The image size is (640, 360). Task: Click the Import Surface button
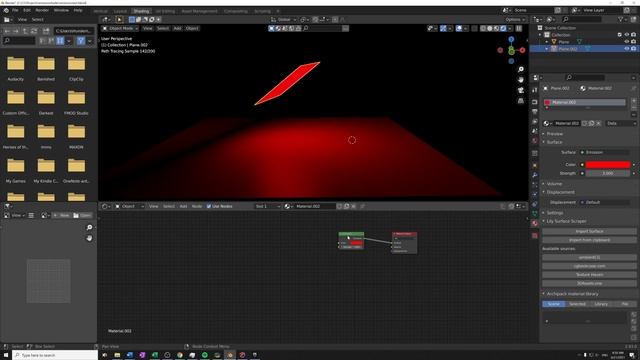589,231
